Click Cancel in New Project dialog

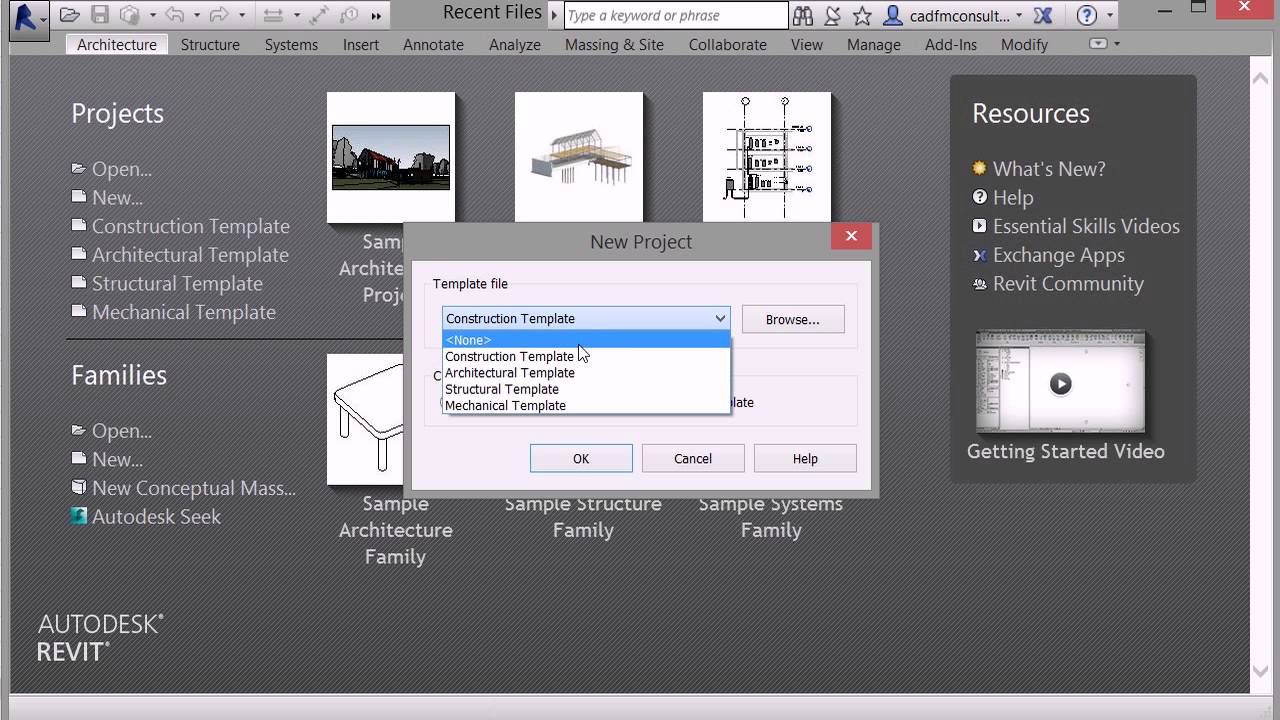(693, 459)
